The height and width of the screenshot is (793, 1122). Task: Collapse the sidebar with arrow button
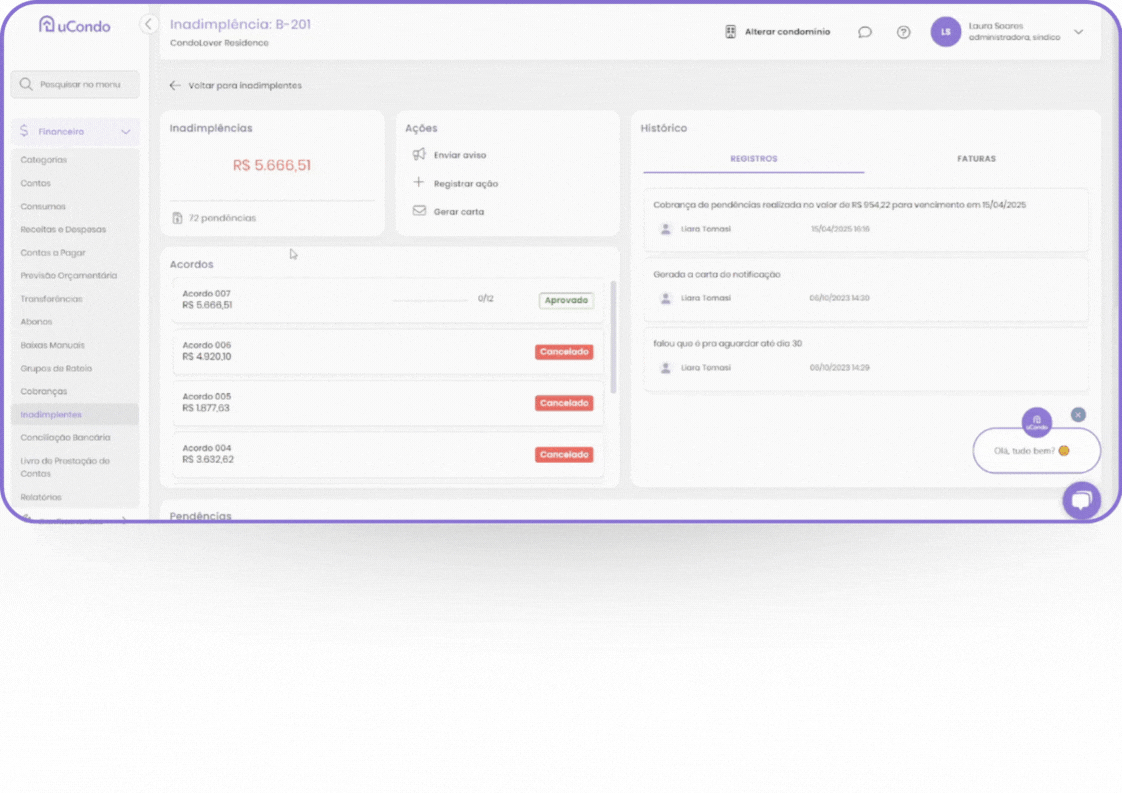[149, 24]
